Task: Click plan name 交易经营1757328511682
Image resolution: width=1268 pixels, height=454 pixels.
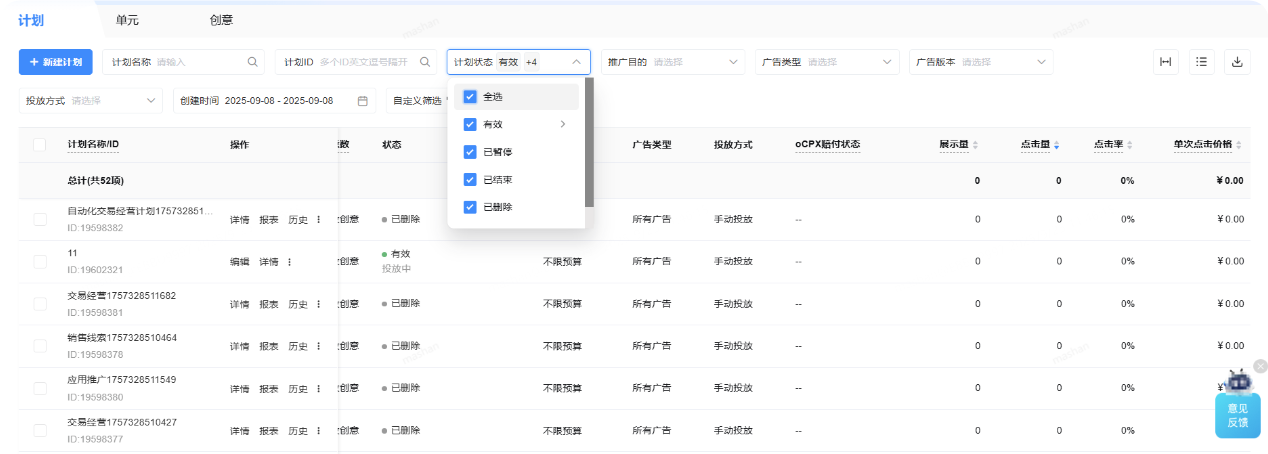Action: pos(121,296)
